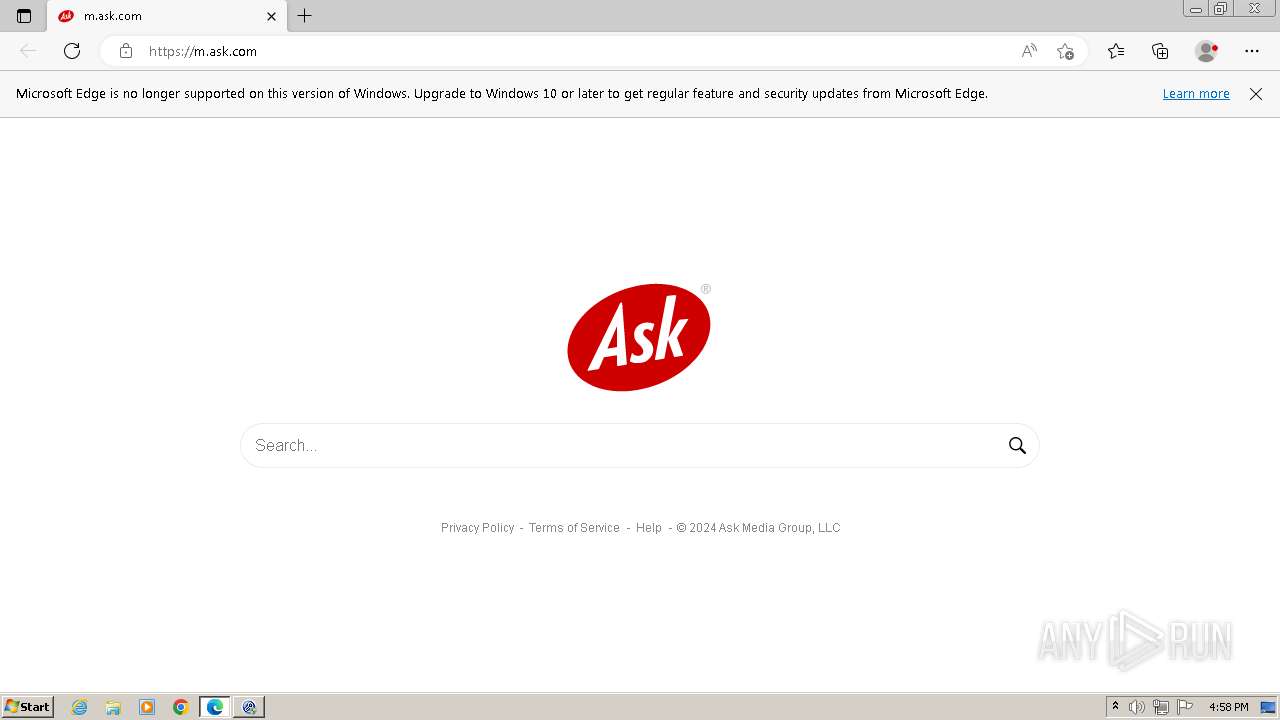Screen dimensions: 1280x720
Task: Open File Explorer from taskbar
Action: 113,707
